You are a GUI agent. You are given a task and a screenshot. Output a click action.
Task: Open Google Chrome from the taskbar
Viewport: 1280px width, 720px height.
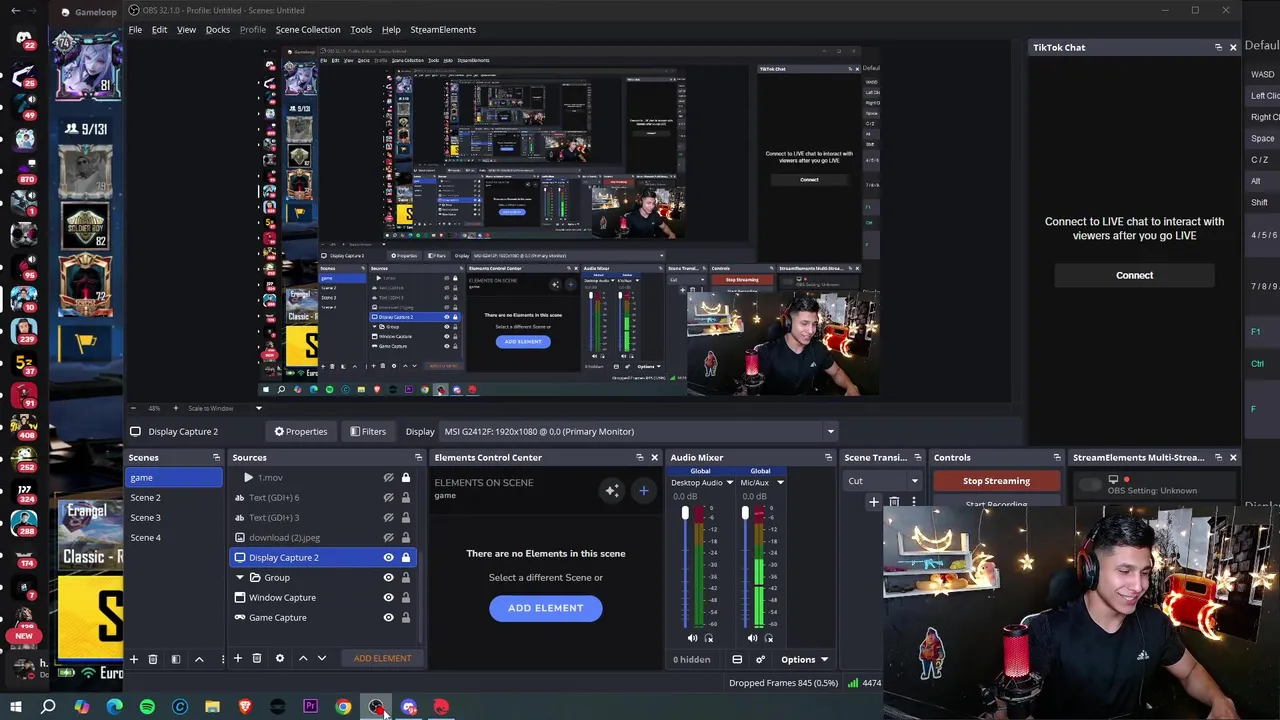point(343,707)
